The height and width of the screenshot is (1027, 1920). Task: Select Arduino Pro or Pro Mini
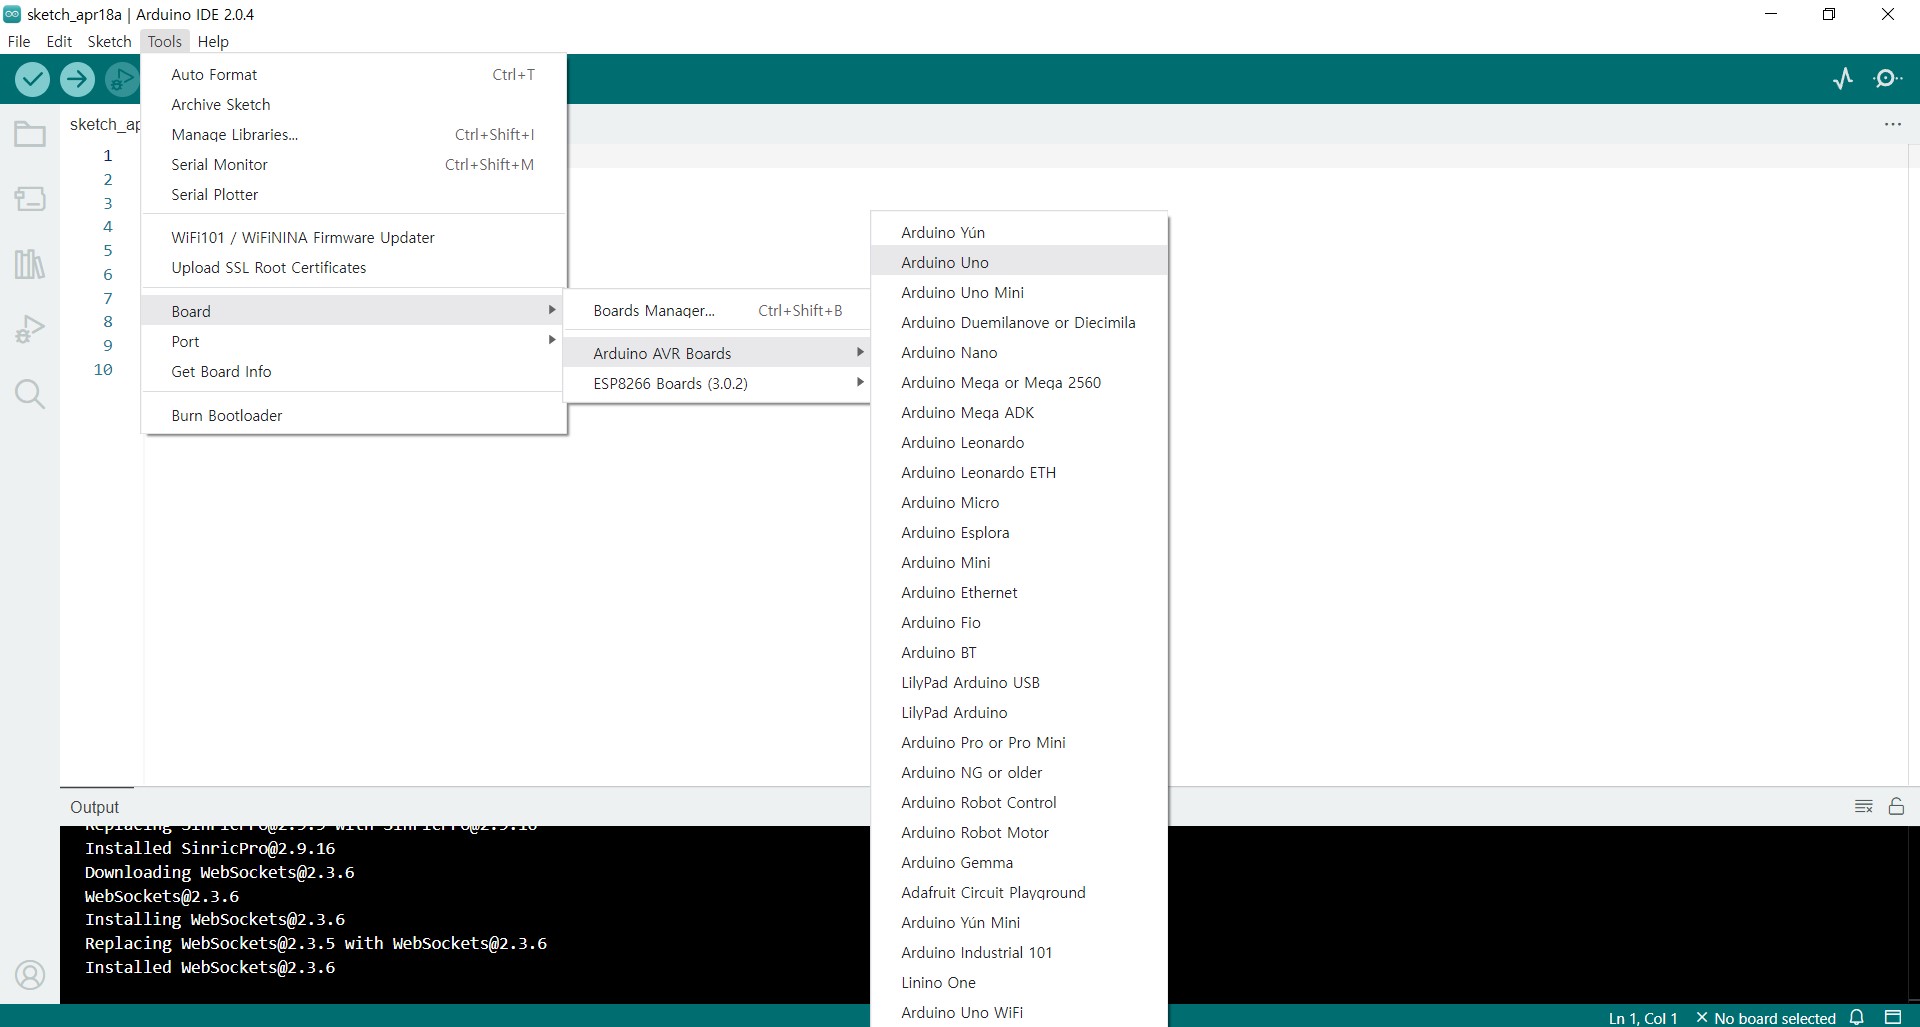click(x=1019, y=742)
